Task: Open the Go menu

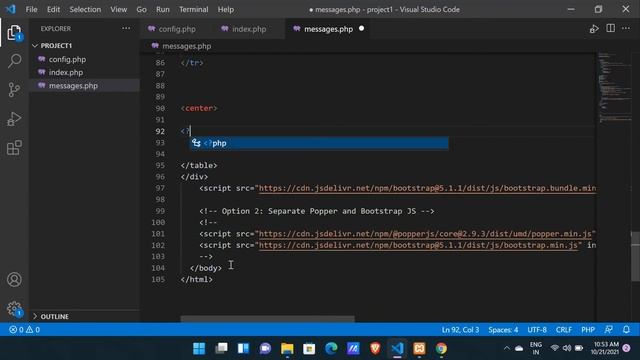Action: click(x=141, y=9)
